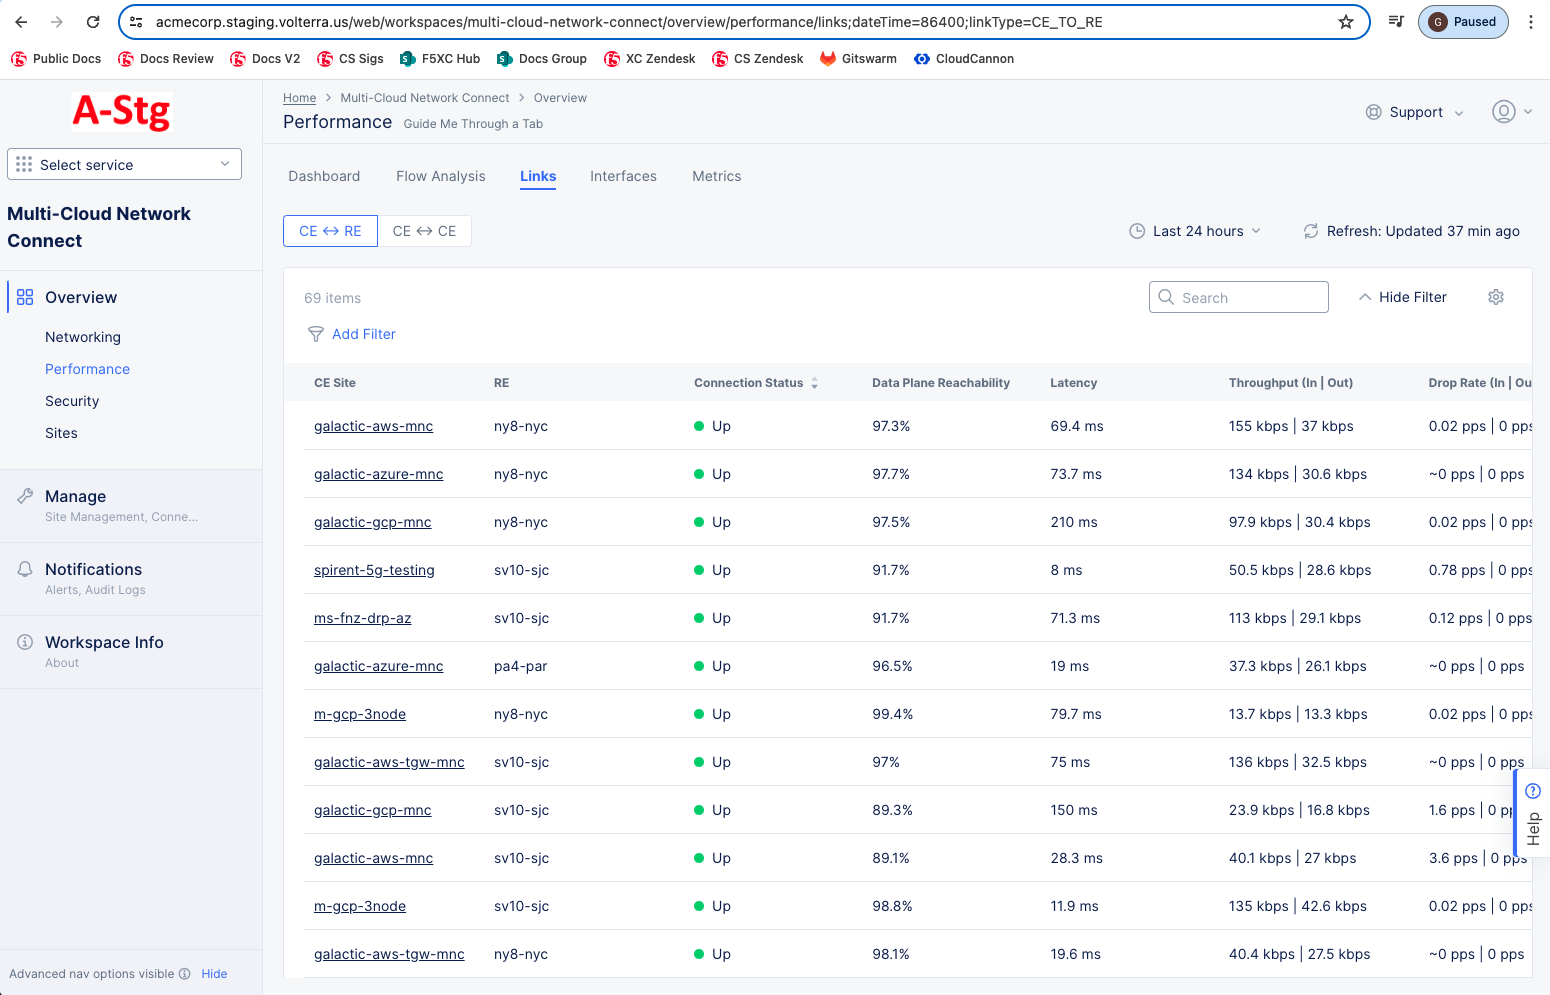The image size is (1550, 995).
Task: Click Add Filter to create a filter
Action: tap(363, 333)
